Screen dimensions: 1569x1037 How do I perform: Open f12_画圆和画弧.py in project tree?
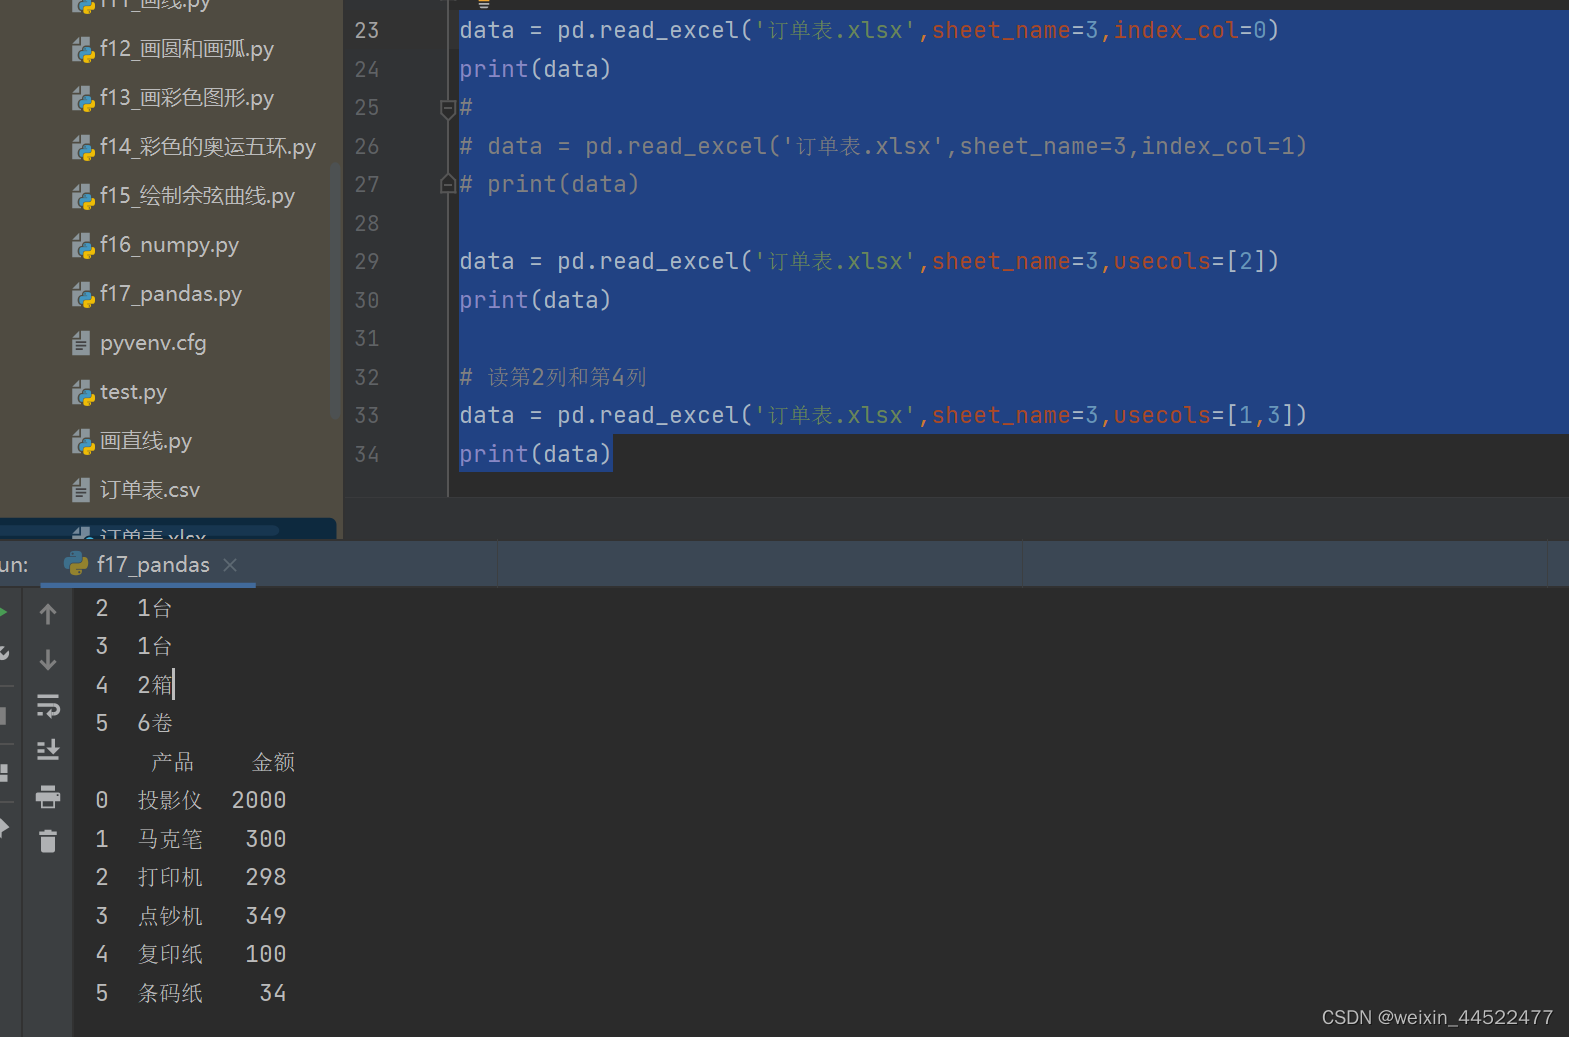pos(186,49)
